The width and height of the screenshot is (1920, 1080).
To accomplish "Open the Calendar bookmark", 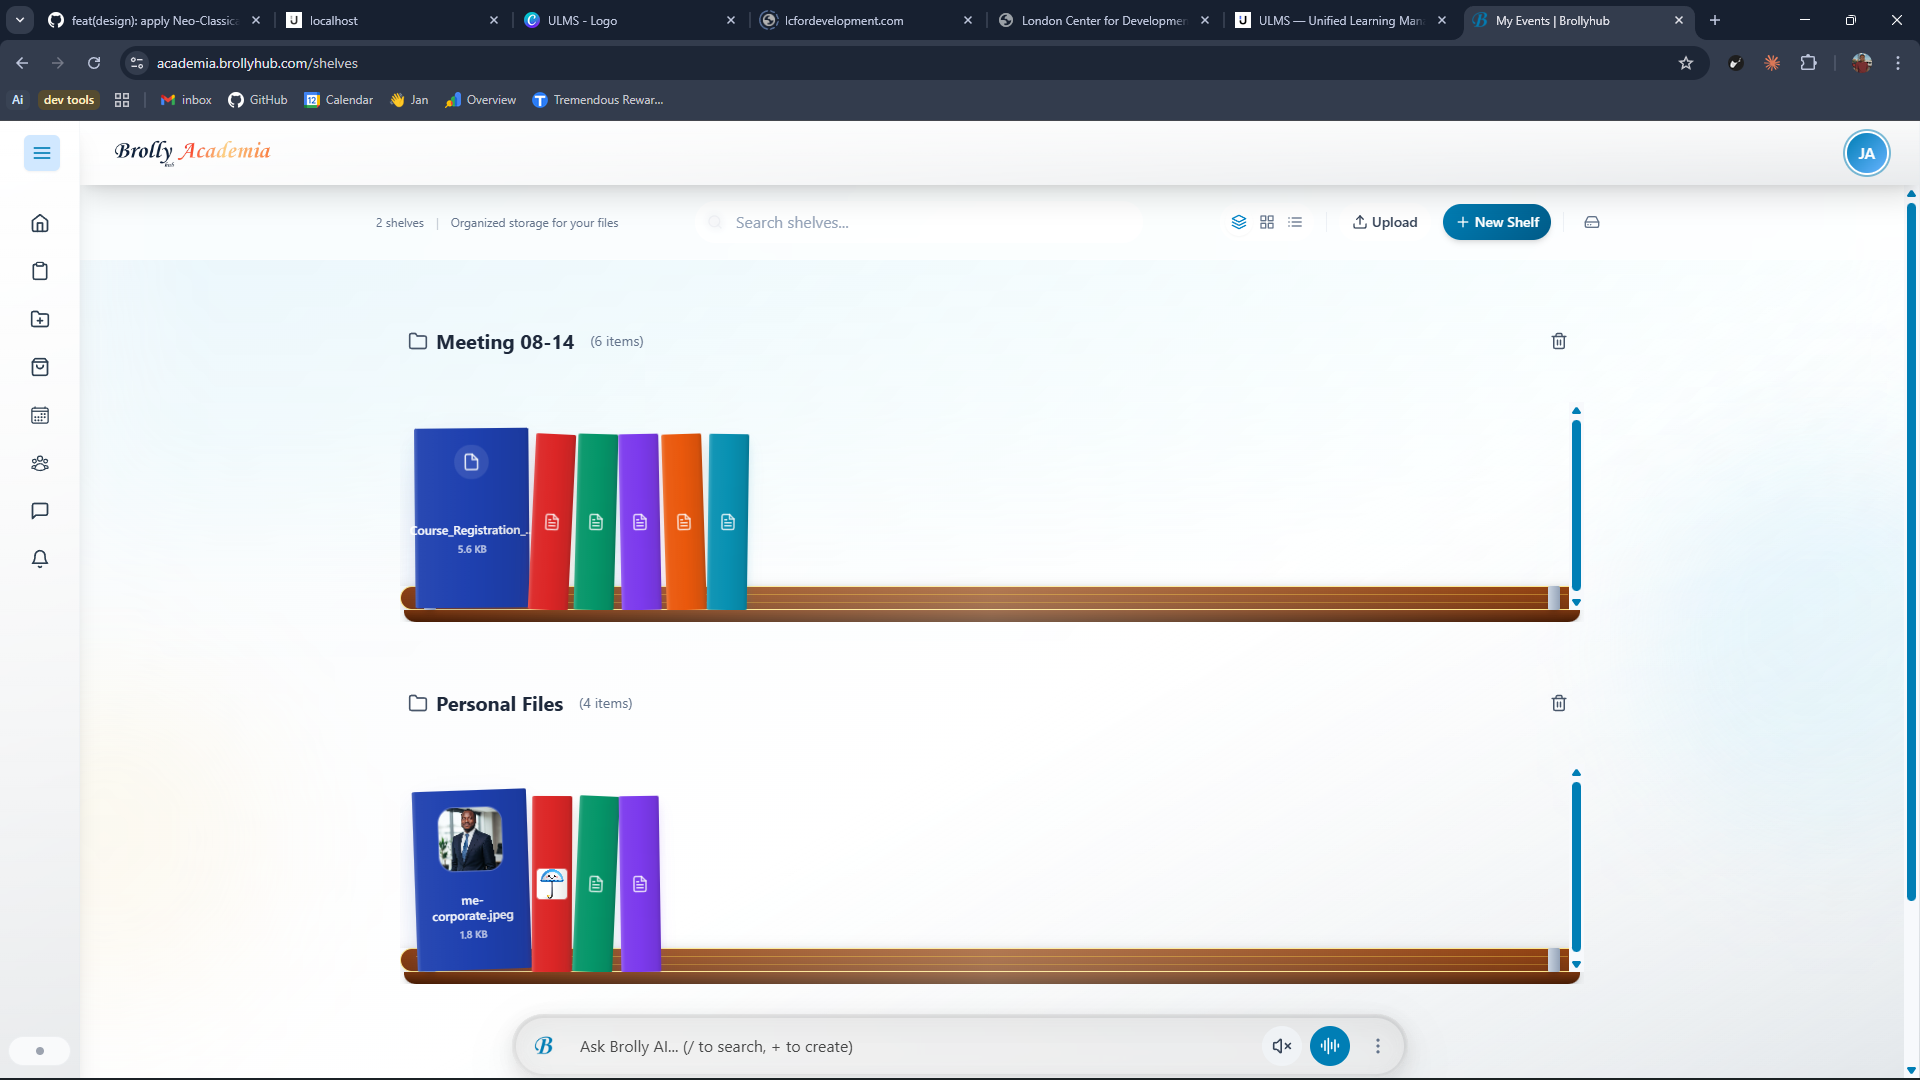I will pyautogui.click(x=339, y=100).
